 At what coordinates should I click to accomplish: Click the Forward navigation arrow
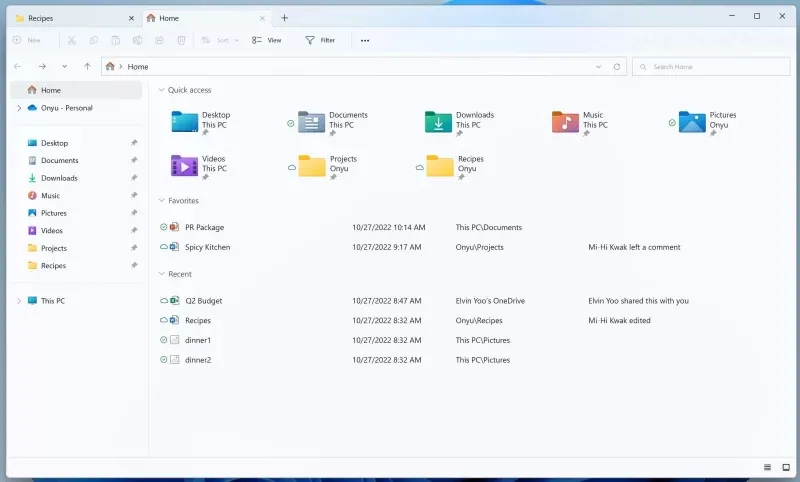pos(41,67)
